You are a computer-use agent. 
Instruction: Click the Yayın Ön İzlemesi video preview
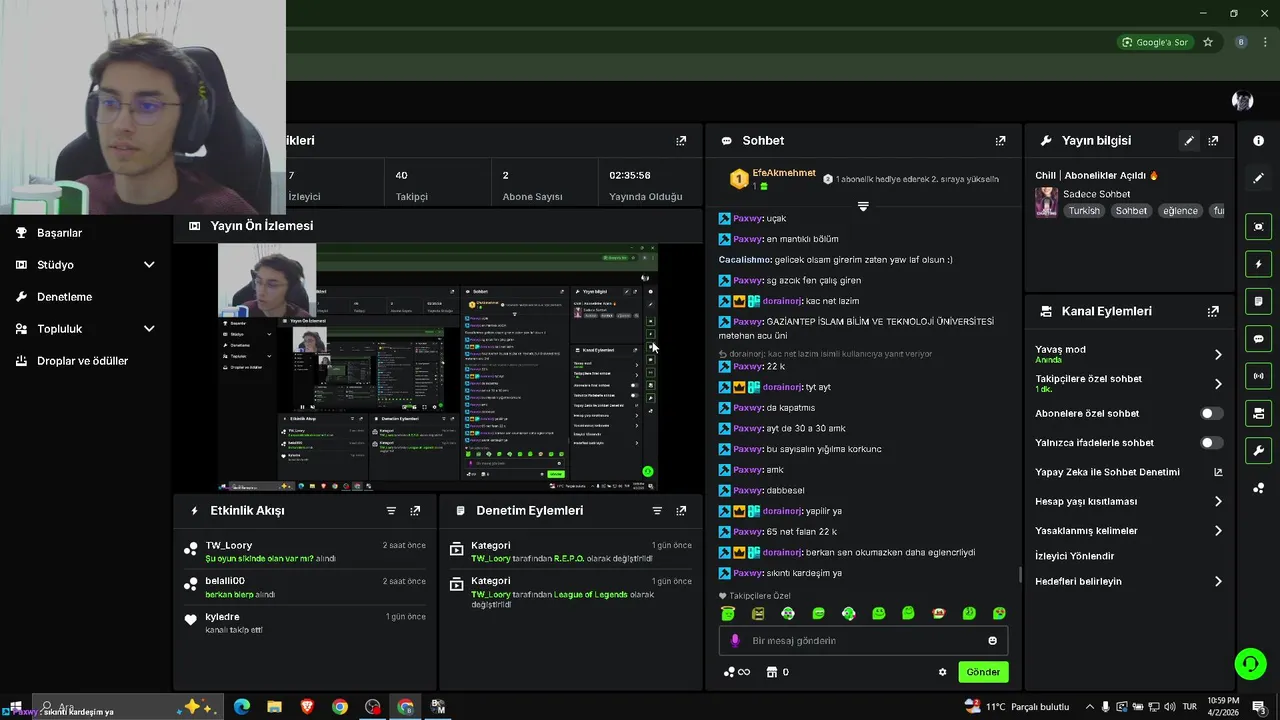point(438,367)
